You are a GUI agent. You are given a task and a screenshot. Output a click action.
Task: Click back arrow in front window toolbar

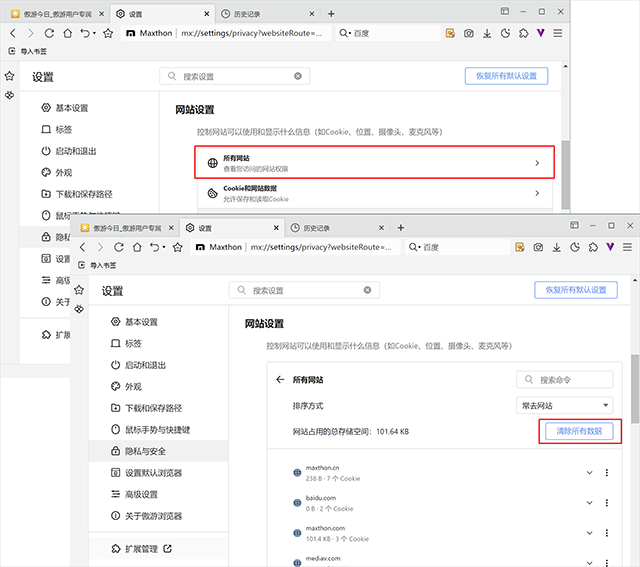click(x=83, y=247)
